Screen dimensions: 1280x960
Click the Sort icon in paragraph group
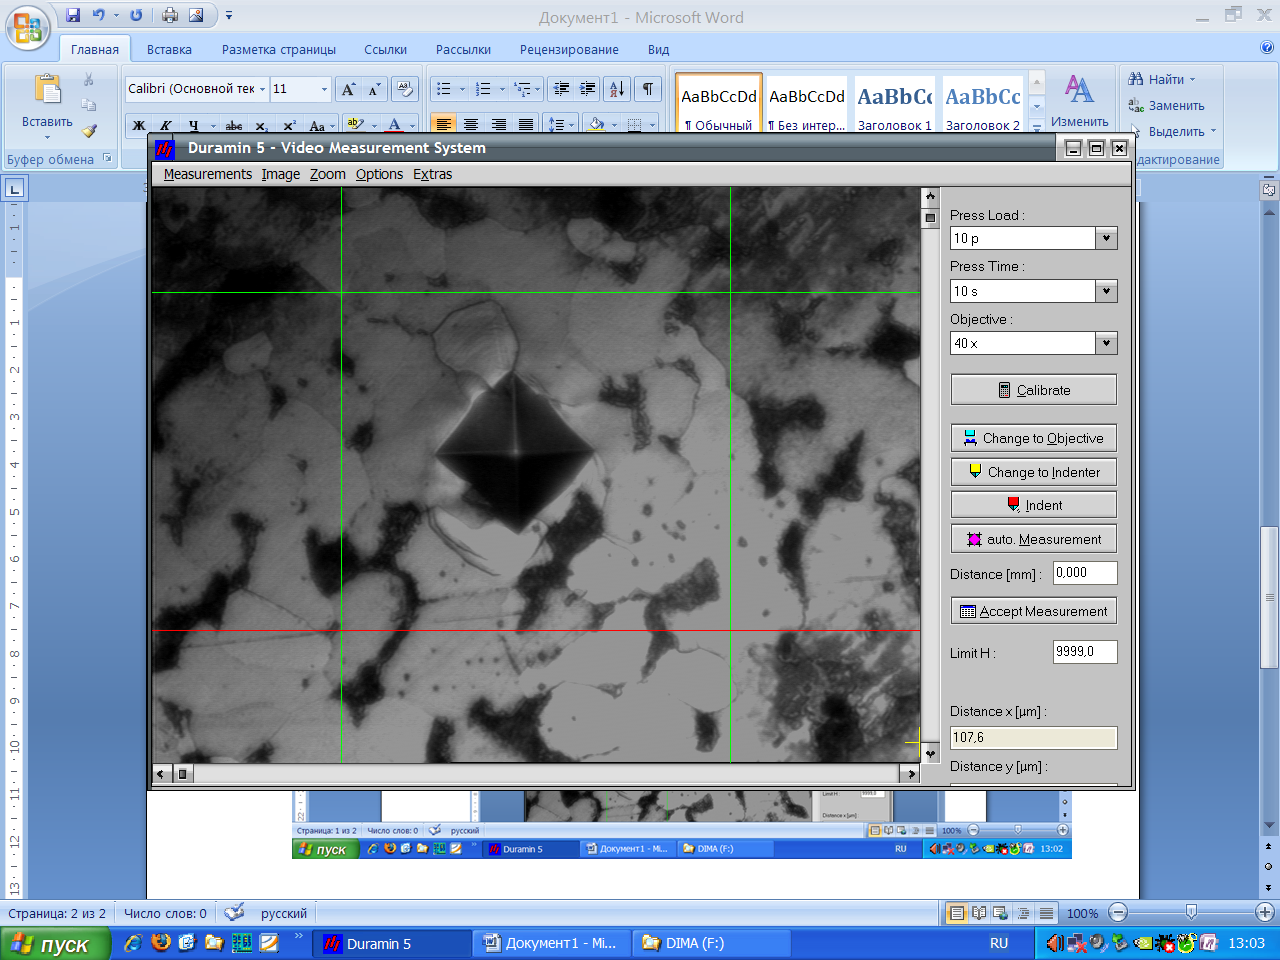pyautogui.click(x=617, y=89)
